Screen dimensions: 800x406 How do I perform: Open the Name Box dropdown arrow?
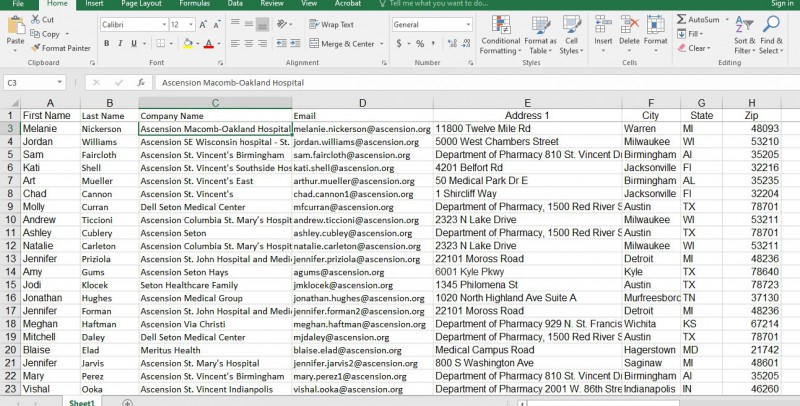(60, 82)
